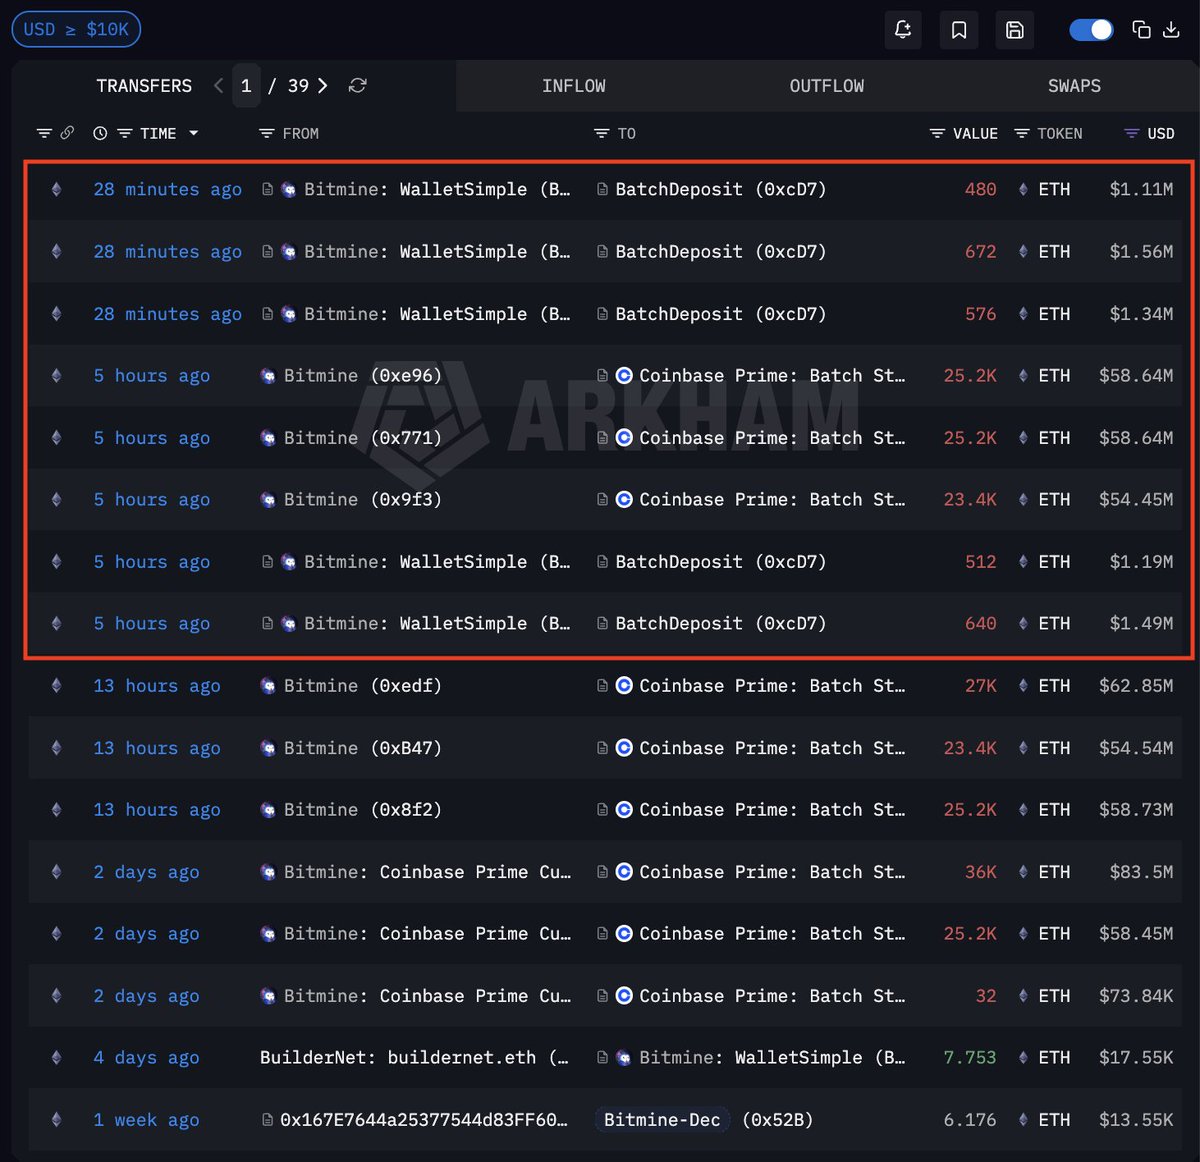Open the '28 minutes ago' time in $1.11M row

point(167,189)
